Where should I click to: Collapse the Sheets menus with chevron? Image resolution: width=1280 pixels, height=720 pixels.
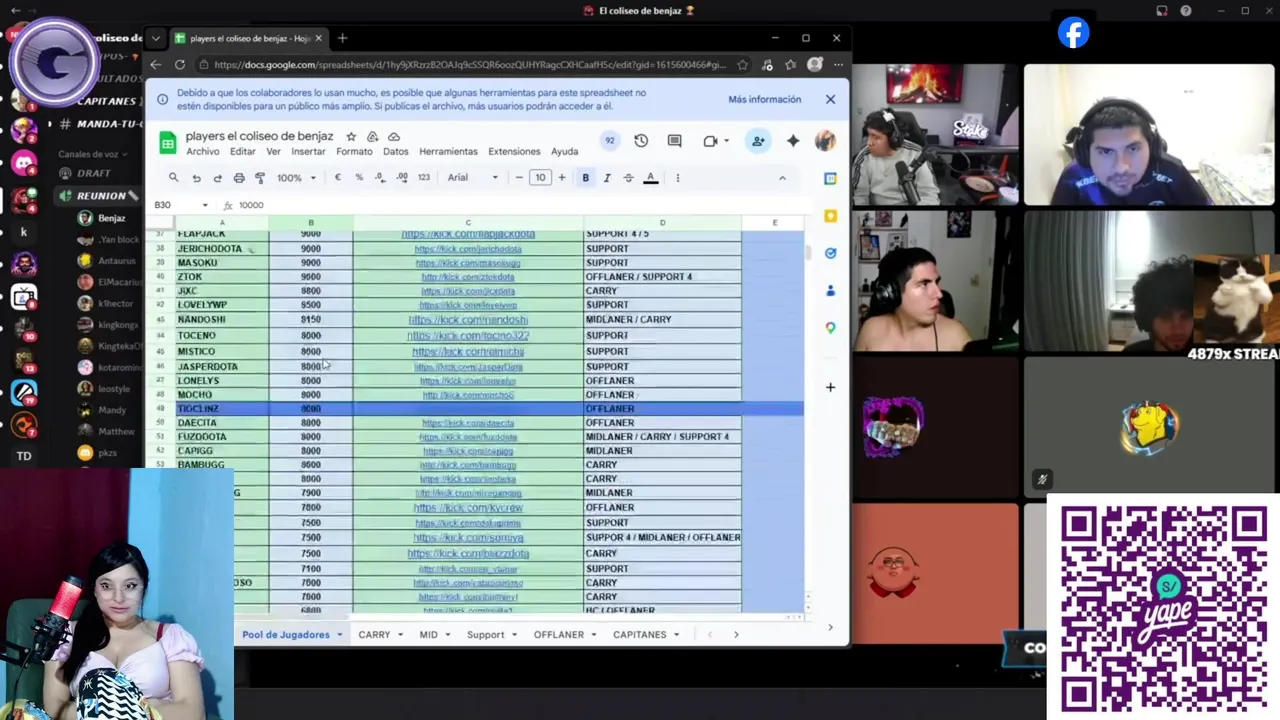click(782, 178)
